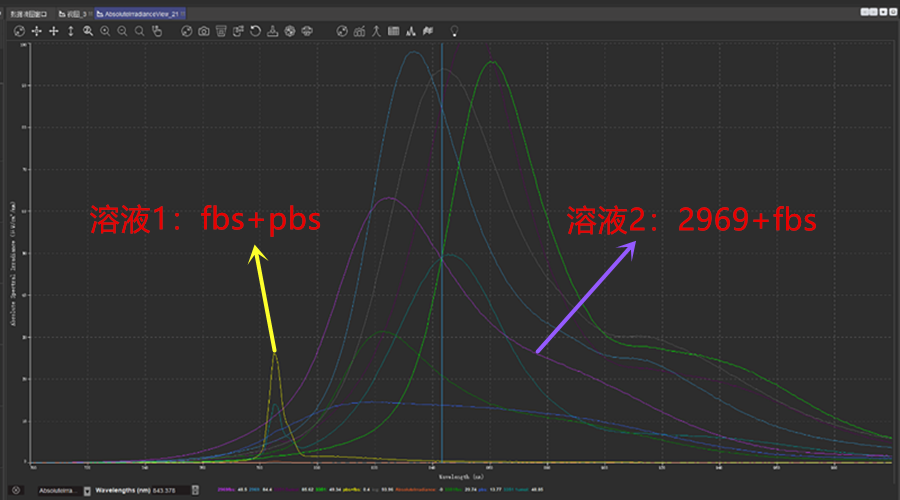
Task: Select the four-arrow pan tool
Action: [37, 32]
